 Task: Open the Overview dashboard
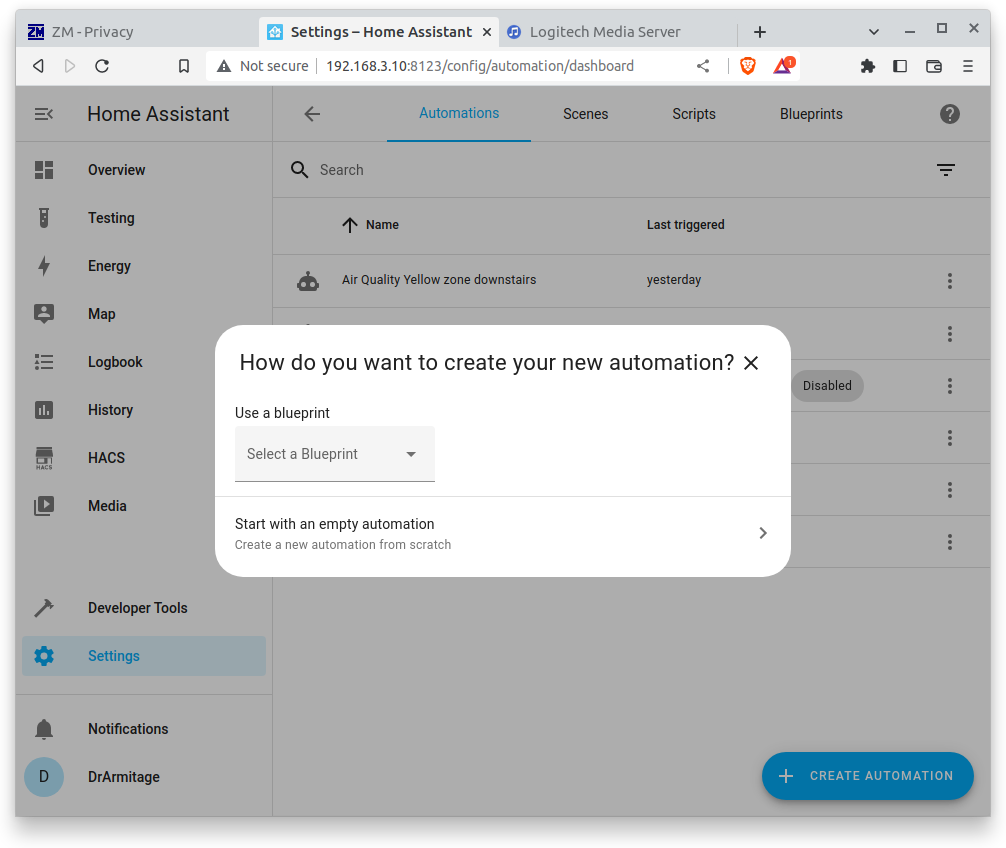coord(144,170)
